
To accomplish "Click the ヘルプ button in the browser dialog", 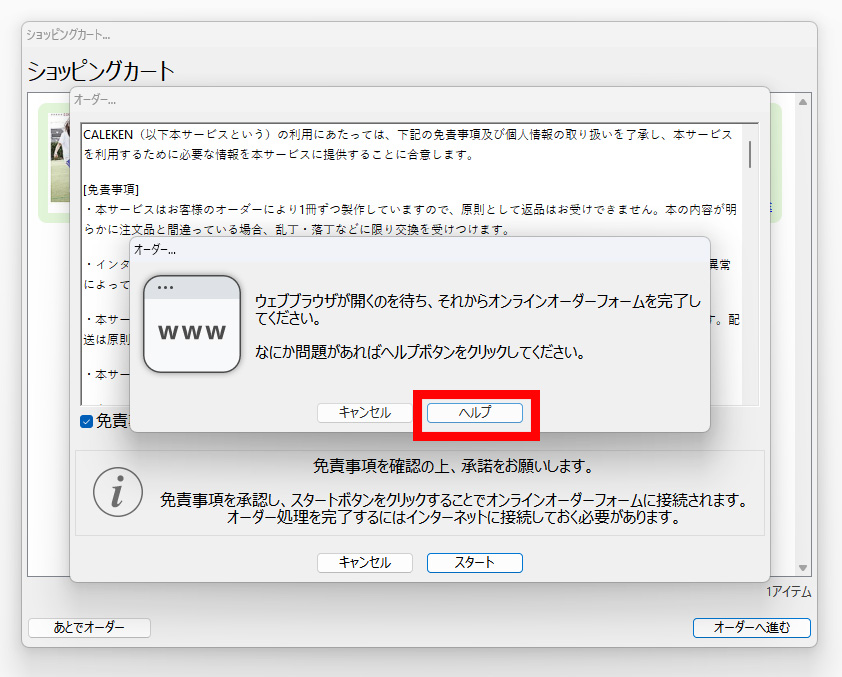I will tap(474, 412).
